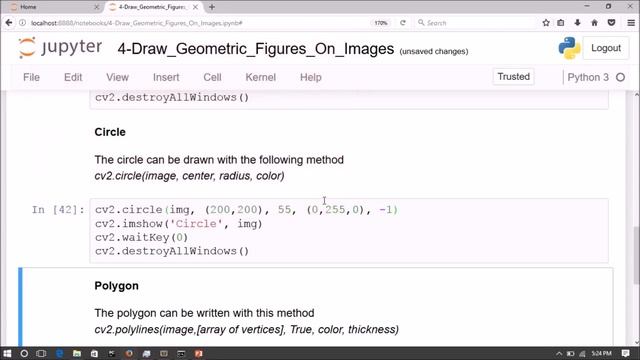The width and height of the screenshot is (640, 360).
Task: Open the Cell menu
Action: click(x=212, y=77)
